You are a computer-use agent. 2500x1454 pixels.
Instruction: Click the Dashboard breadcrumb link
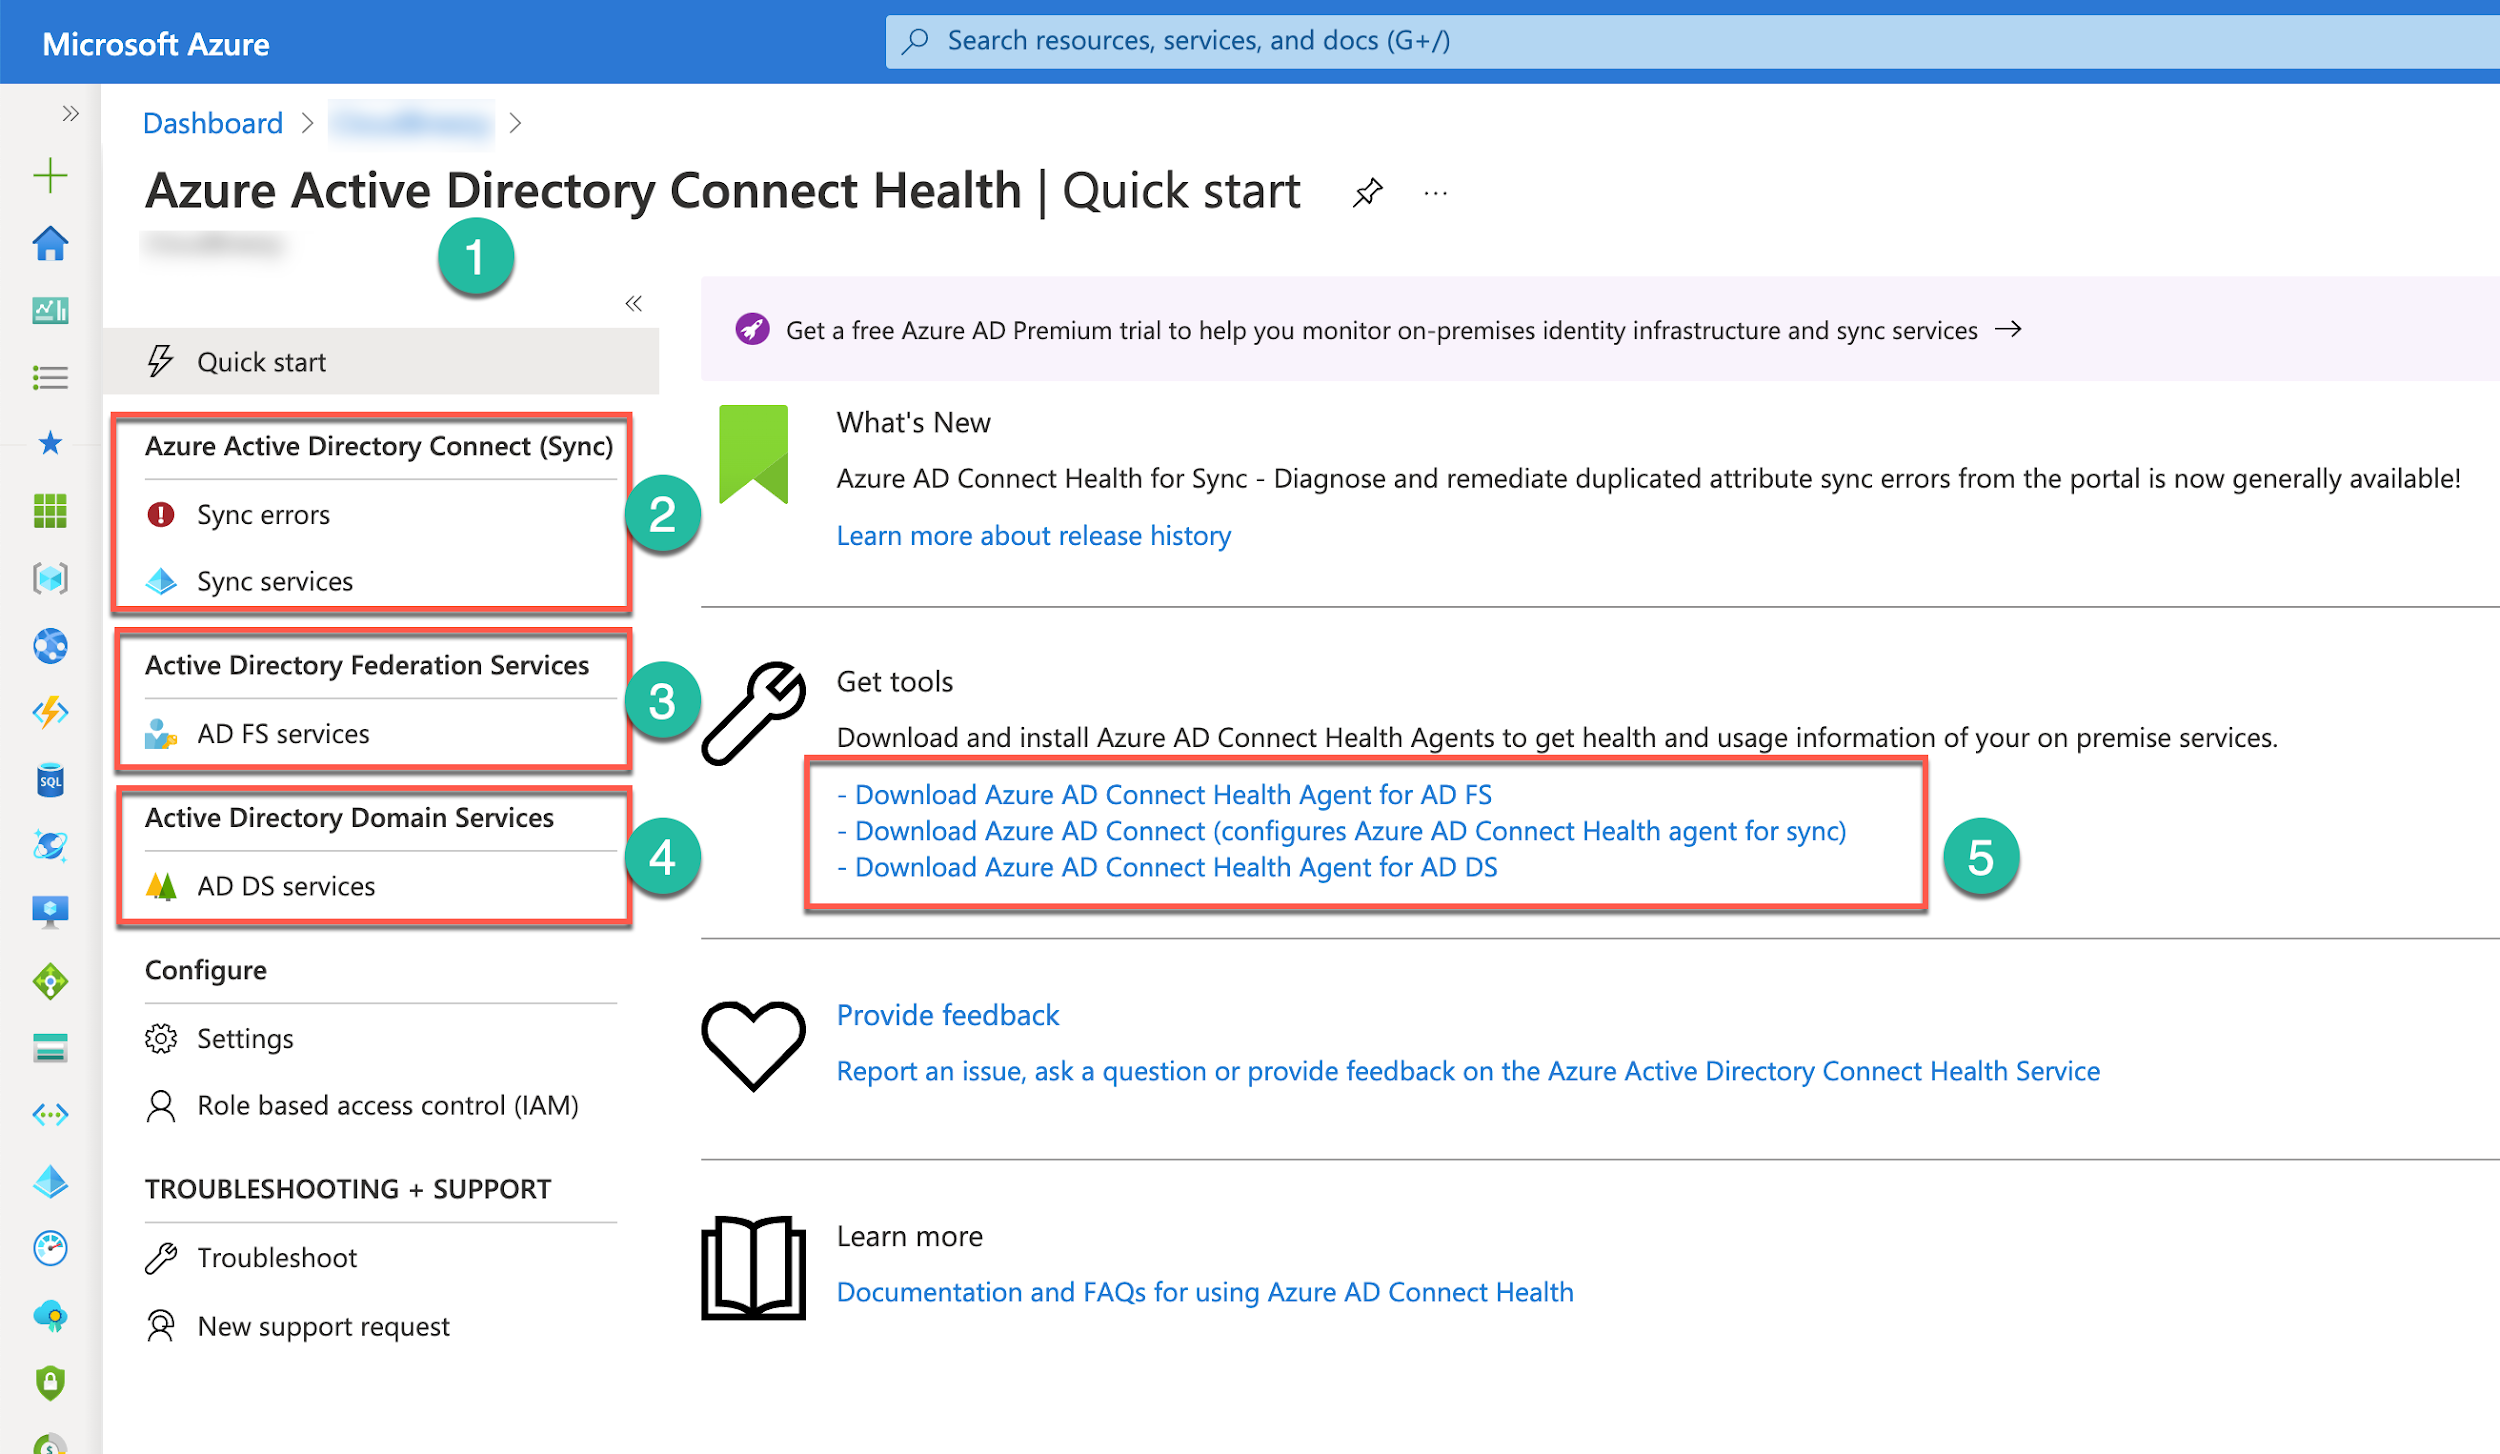point(213,123)
